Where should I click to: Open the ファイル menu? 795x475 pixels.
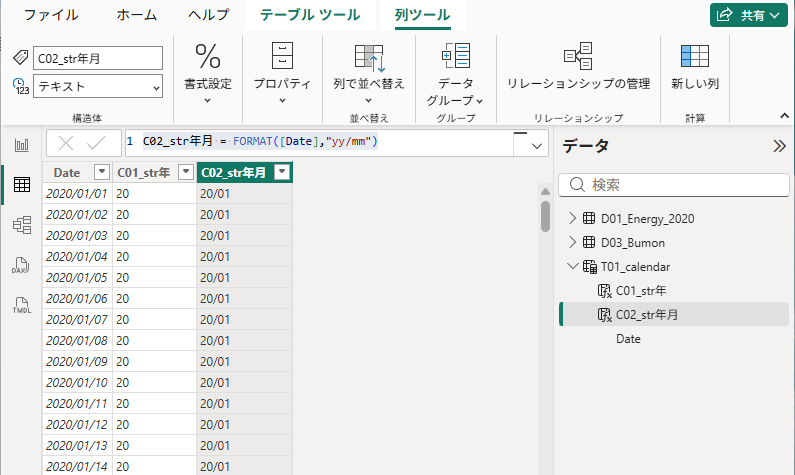coord(51,15)
